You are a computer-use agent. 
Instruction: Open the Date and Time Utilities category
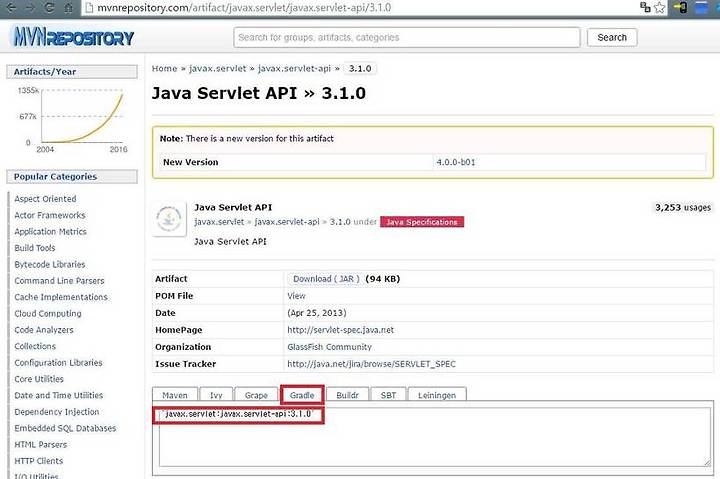(x=59, y=395)
